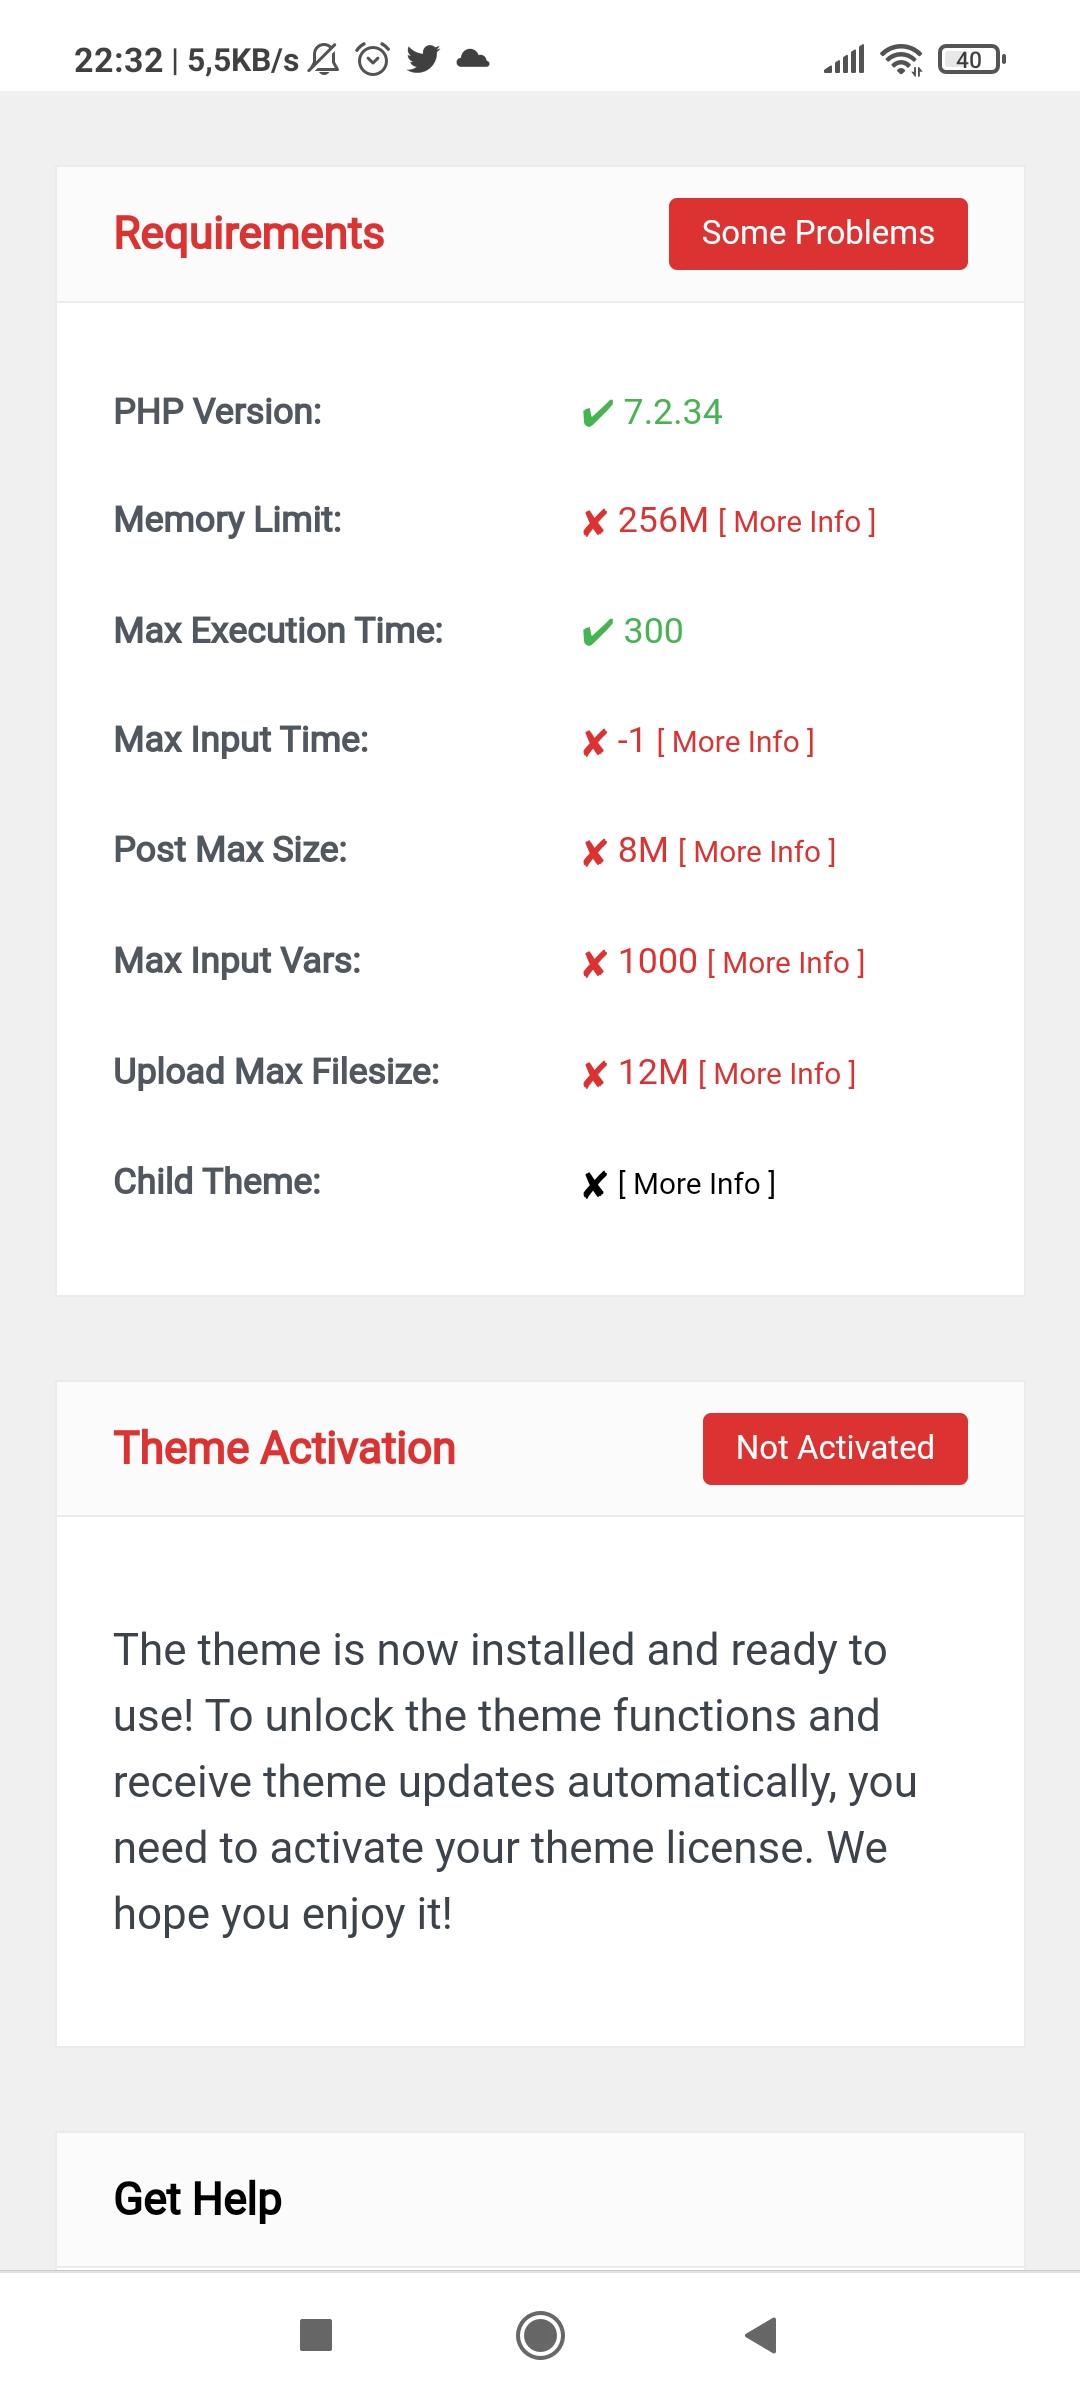Tap the recent apps square button
Image resolution: width=1080 pixels, height=2400 pixels.
(x=316, y=2335)
